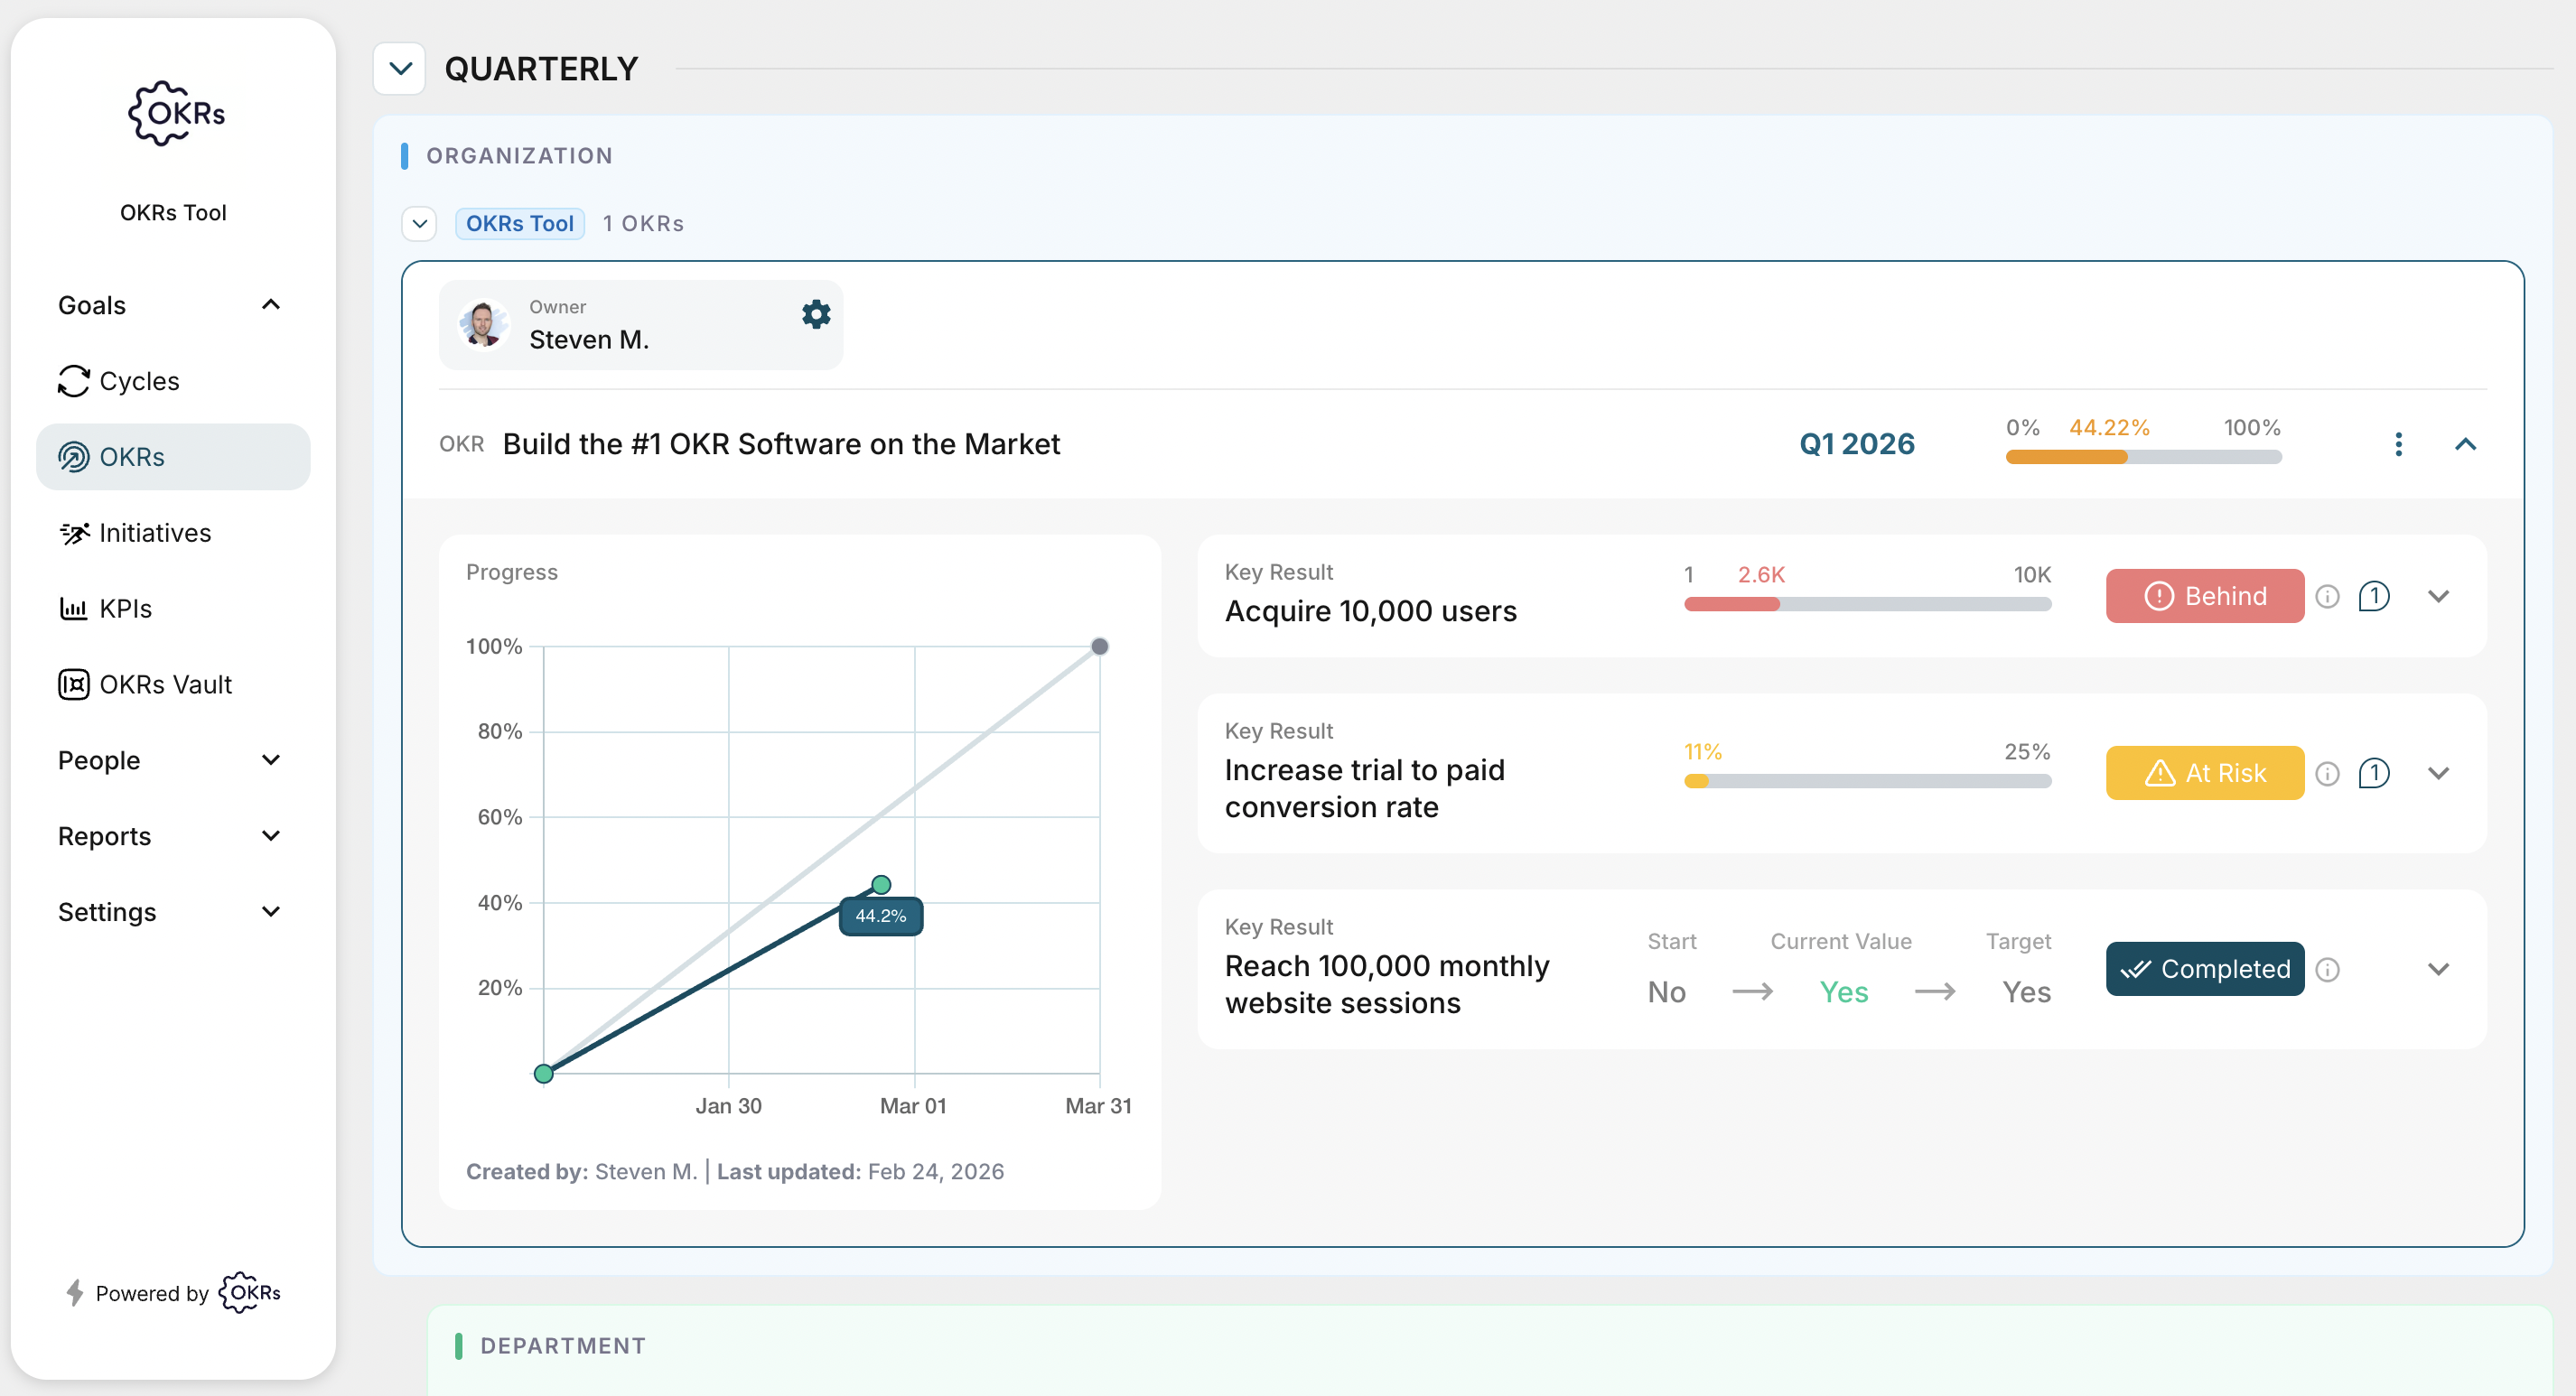The width and height of the screenshot is (2576, 1396).
Task: Click the Behind status button
Action: [2204, 596]
